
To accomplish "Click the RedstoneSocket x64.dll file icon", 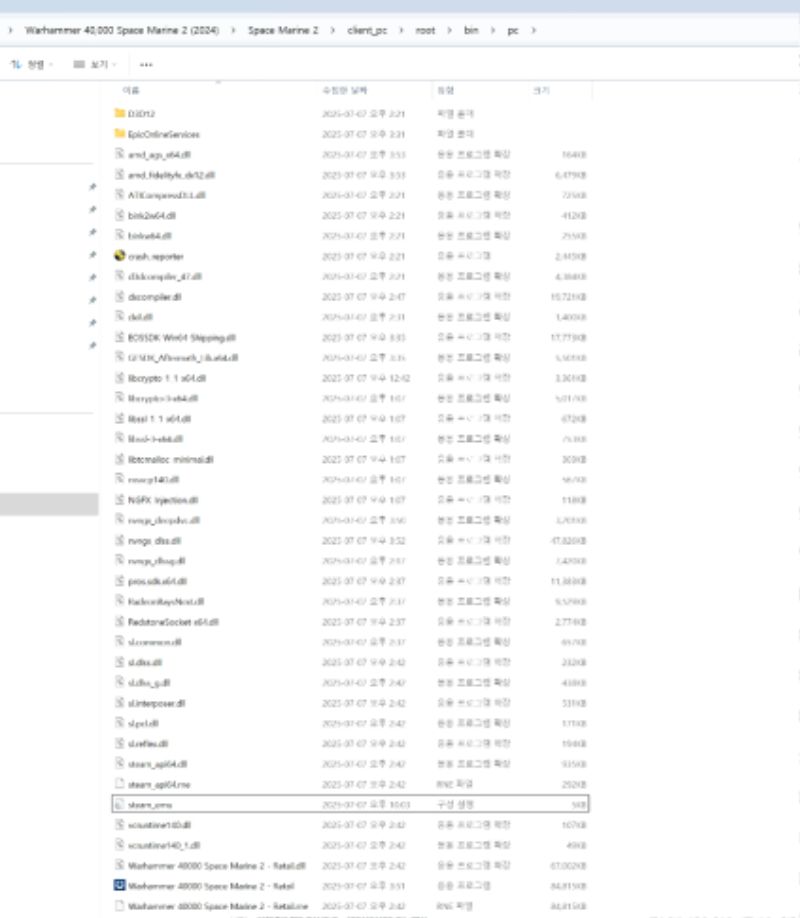I will pyautogui.click(x=120, y=621).
